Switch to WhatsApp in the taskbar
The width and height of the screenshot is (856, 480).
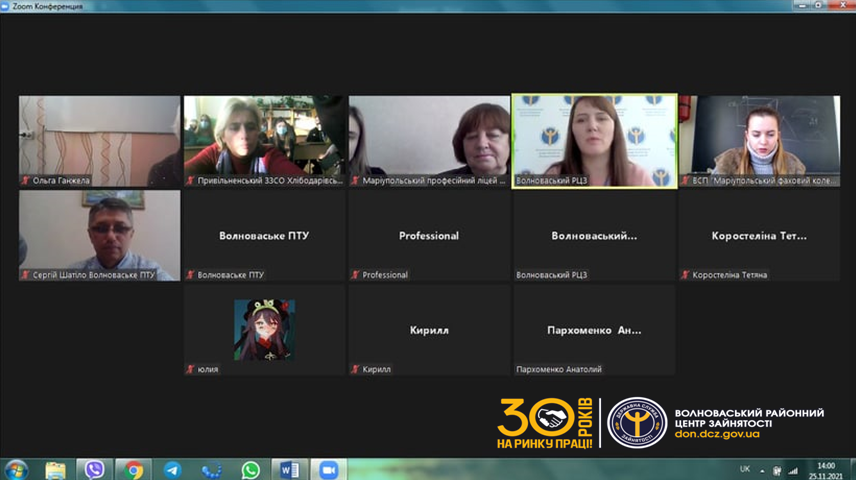(x=250, y=469)
